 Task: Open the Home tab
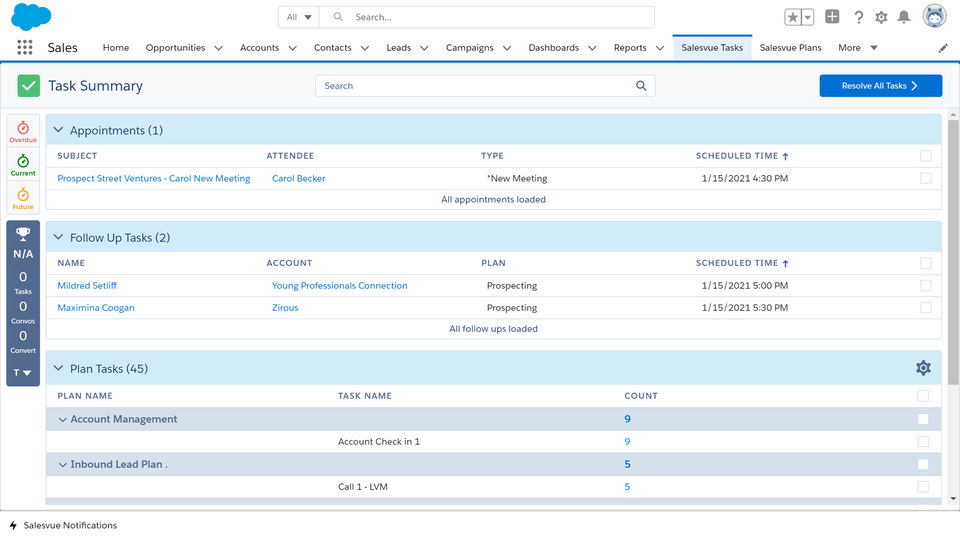(116, 48)
